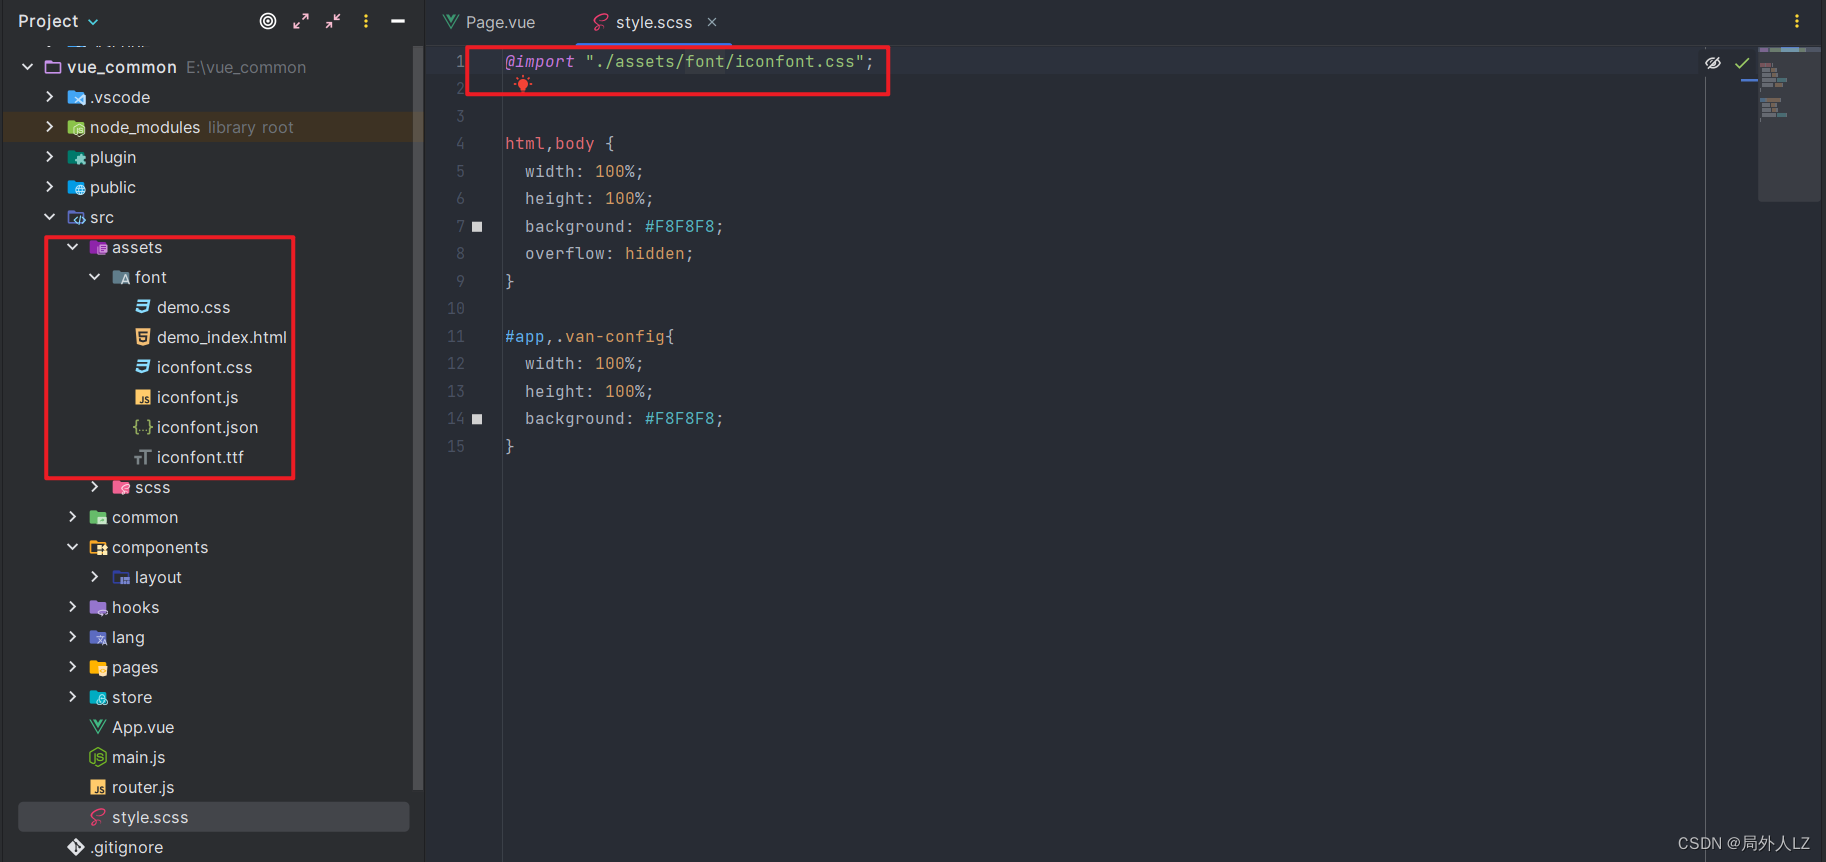Click the #F8F8F8 color swatch on line 14
Viewport: 1826px width, 862px height.
477,419
